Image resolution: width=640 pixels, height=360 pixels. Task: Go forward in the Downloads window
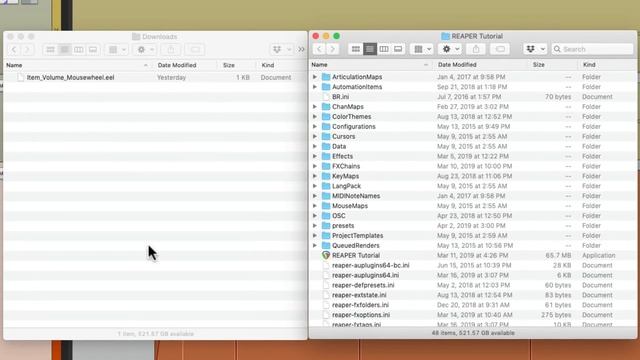(27, 50)
